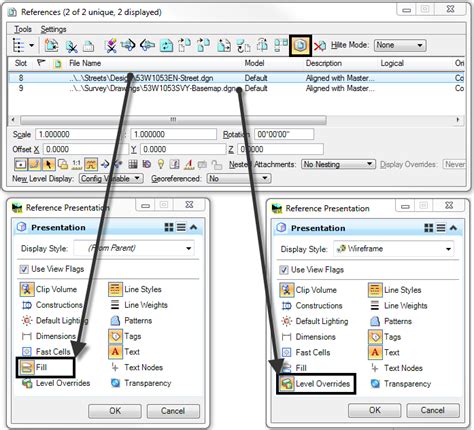The width and height of the screenshot is (474, 430).
Task: Select the 53W1053EN-Street.dgn reference row
Action: click(237, 78)
